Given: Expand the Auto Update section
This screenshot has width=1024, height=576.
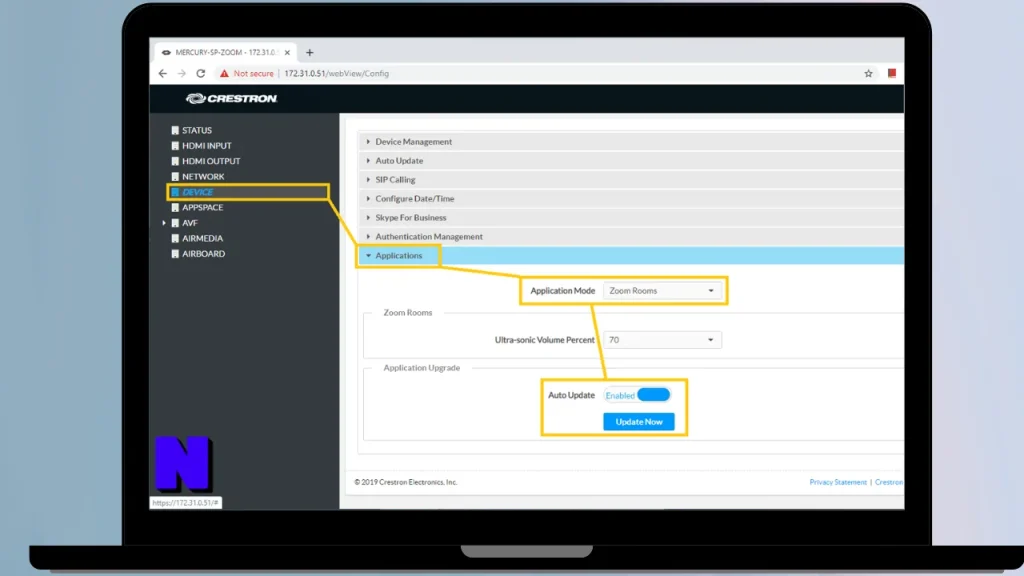Looking at the screenshot, I should pyautogui.click(x=631, y=161).
